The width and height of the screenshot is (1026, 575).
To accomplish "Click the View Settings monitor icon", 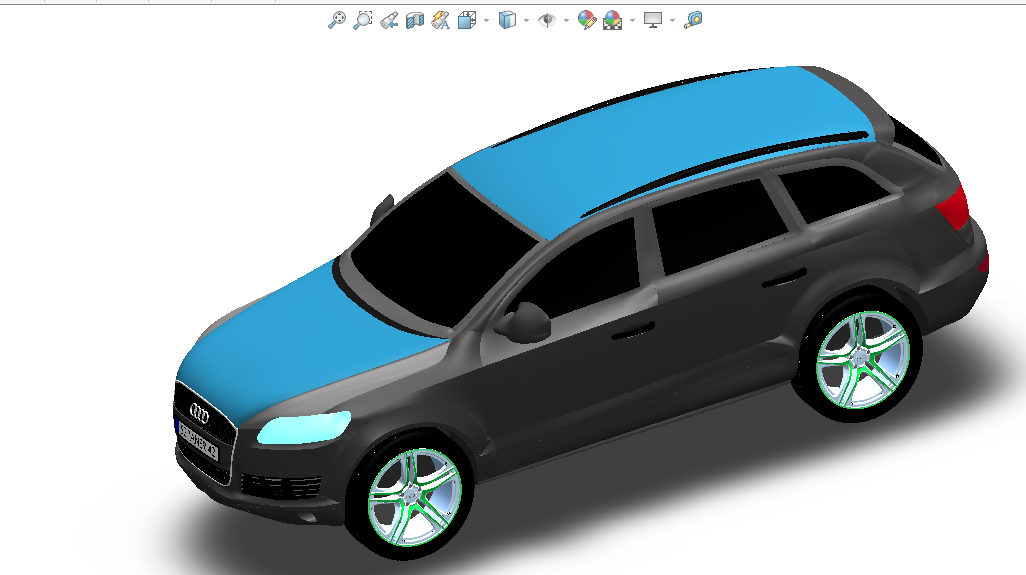I will pyautogui.click(x=652, y=20).
